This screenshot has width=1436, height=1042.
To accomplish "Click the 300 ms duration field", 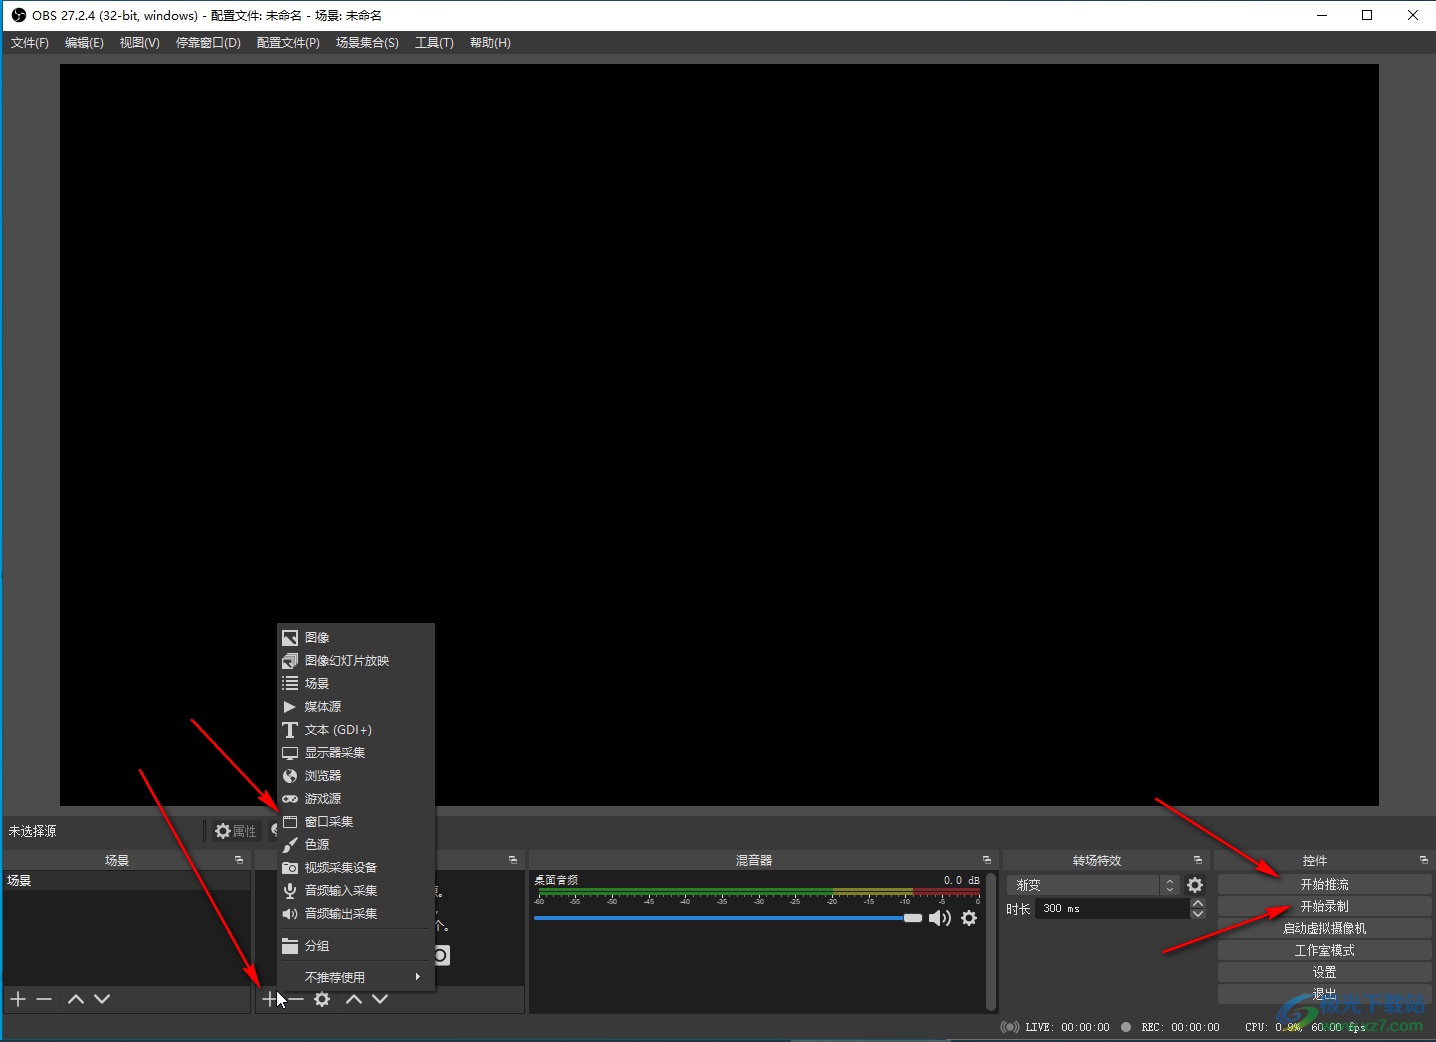I will (1112, 909).
